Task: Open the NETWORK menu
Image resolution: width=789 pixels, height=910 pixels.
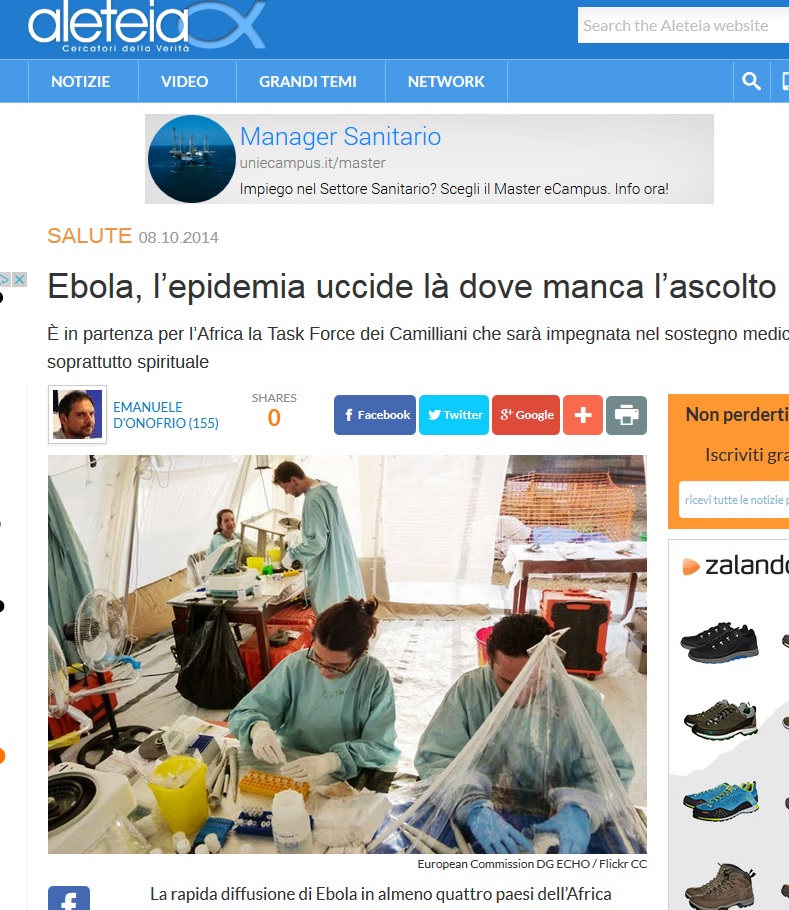Action: tap(446, 81)
